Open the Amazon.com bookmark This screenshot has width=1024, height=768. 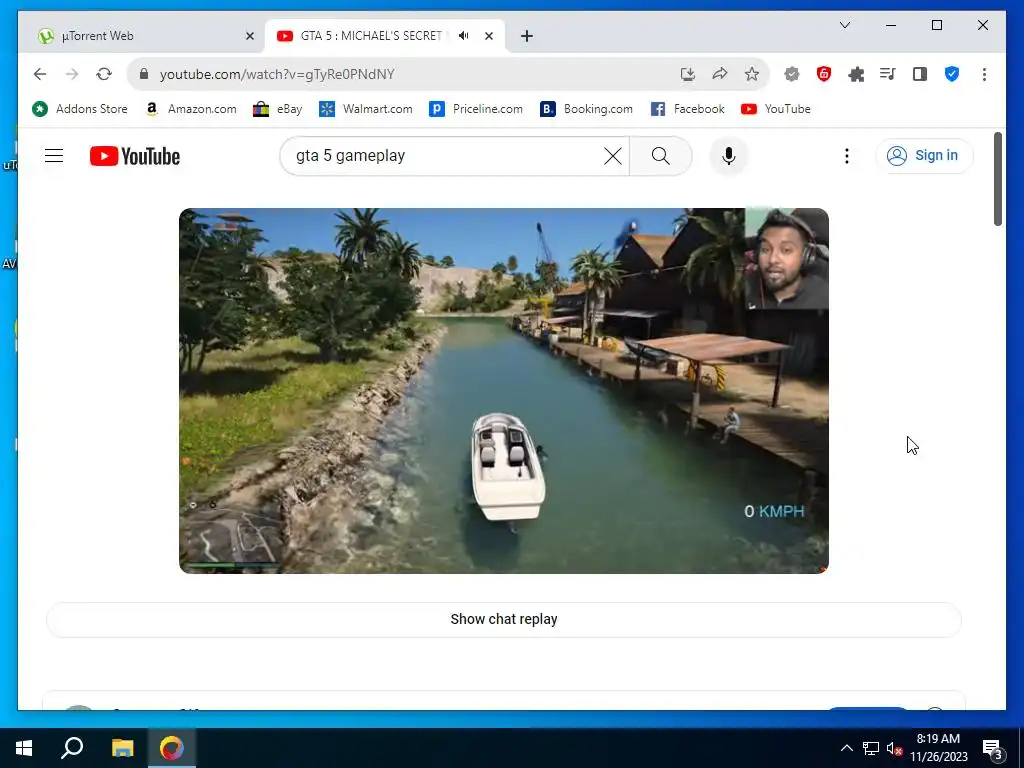tap(191, 109)
